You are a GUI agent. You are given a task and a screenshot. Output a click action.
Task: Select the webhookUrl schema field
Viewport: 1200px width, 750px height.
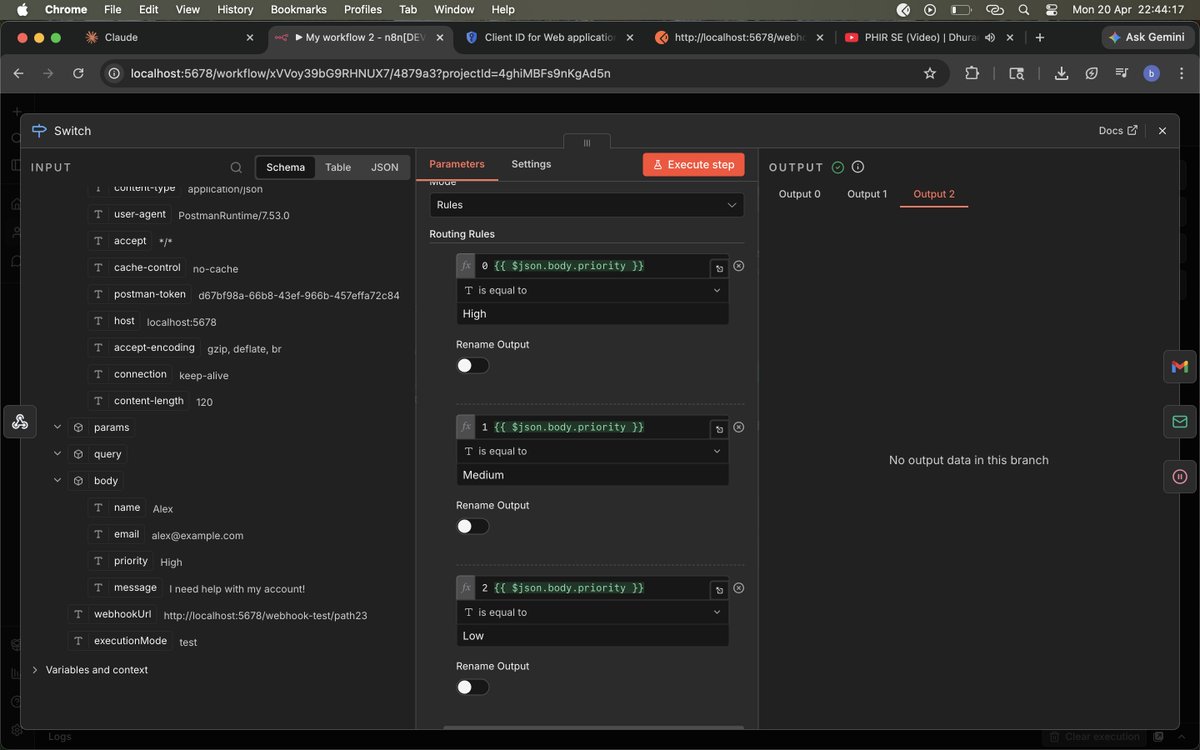(112, 614)
